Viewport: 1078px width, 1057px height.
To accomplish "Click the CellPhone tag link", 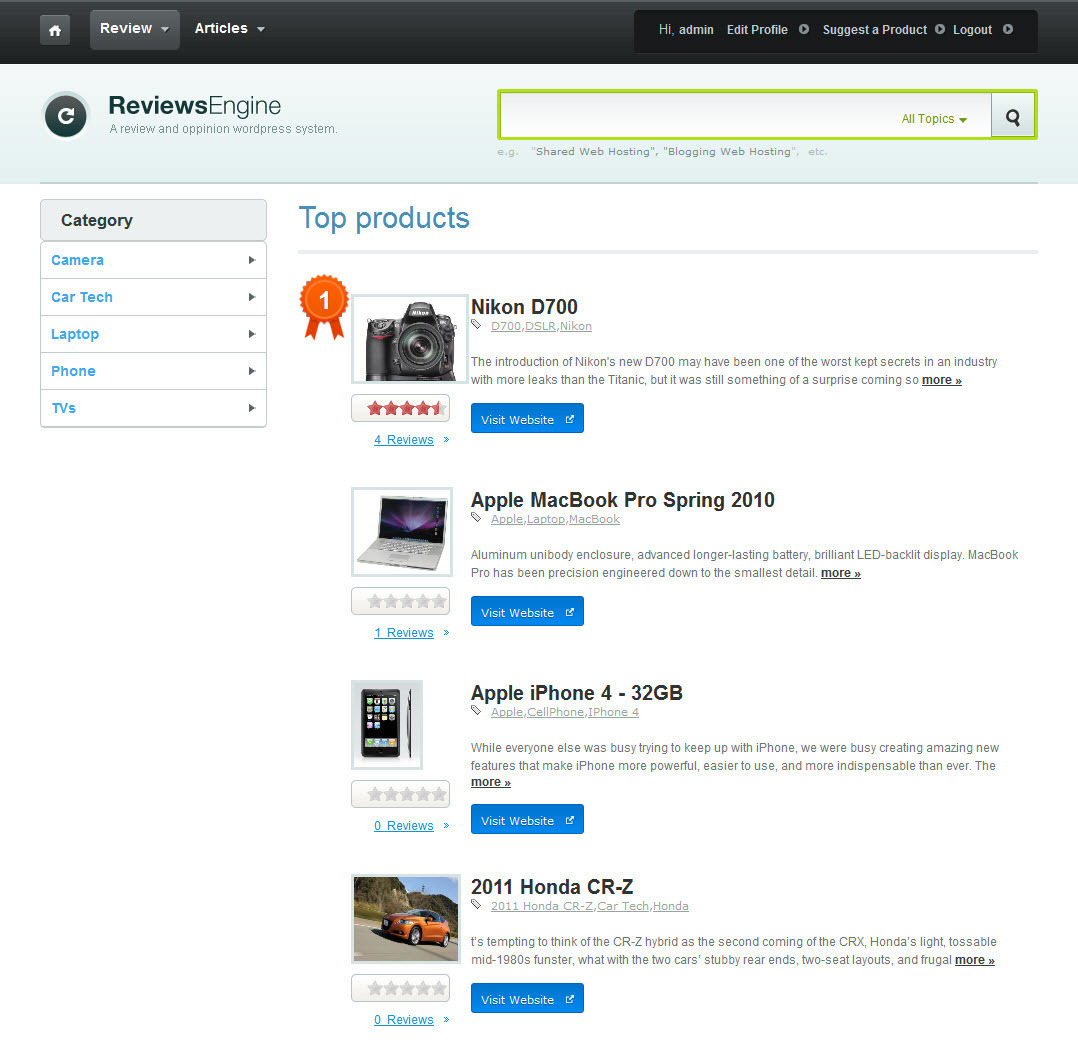I will tap(556, 712).
